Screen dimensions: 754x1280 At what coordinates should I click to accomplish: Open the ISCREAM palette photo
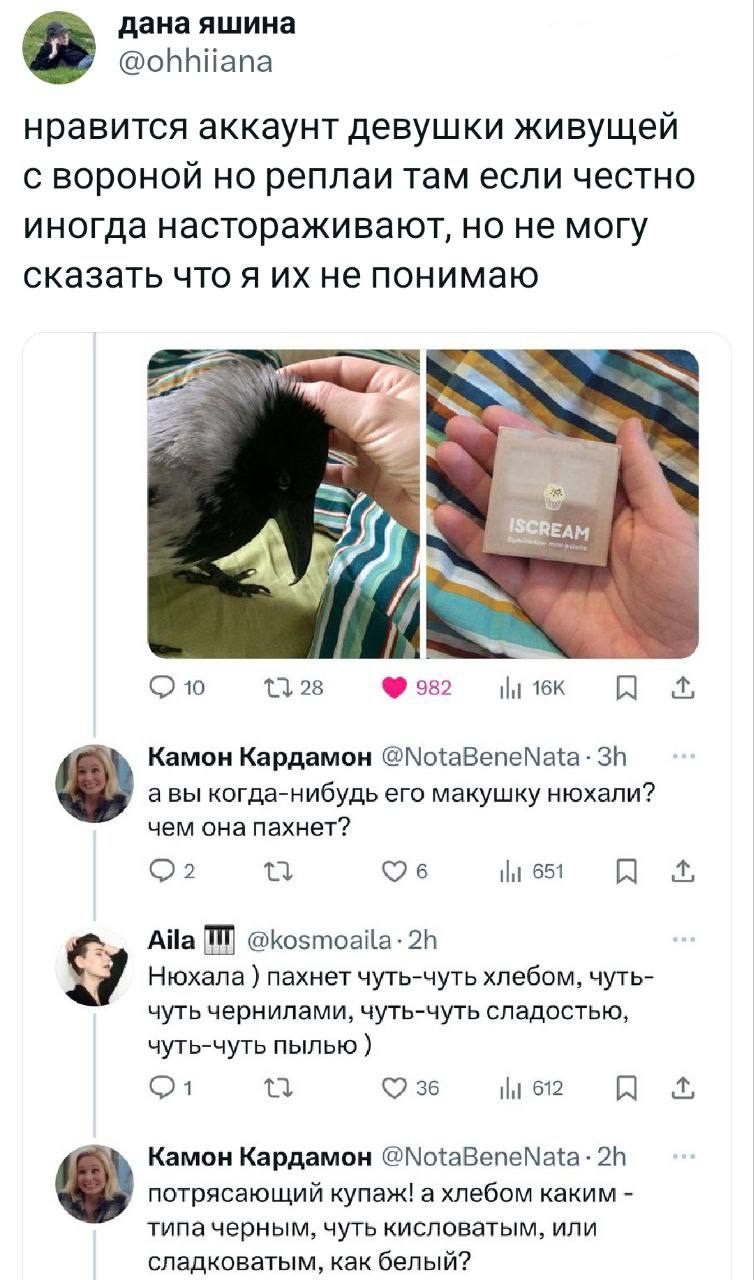point(562,504)
